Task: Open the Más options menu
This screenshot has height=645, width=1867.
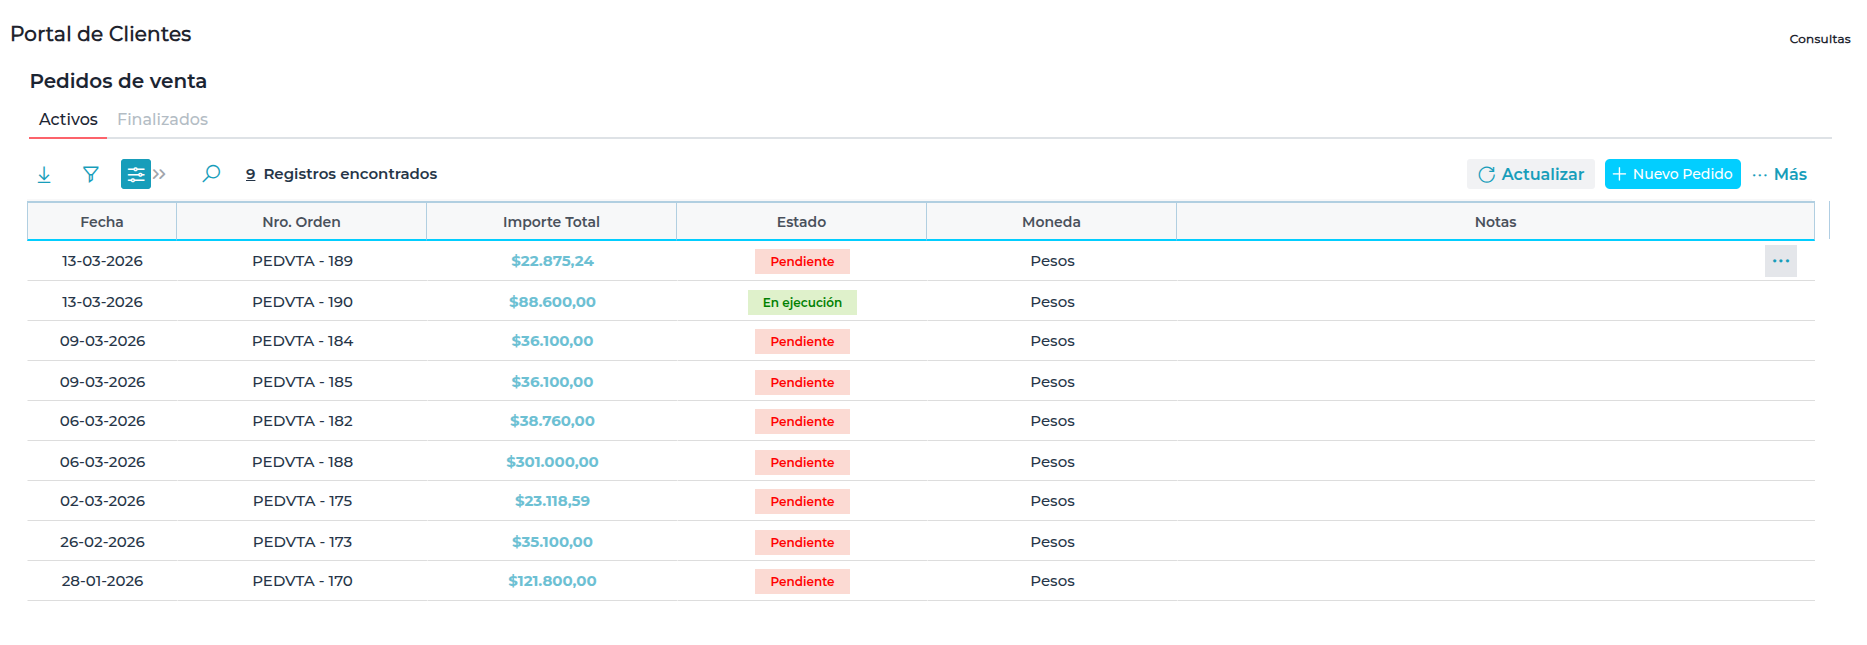Action: (1780, 174)
